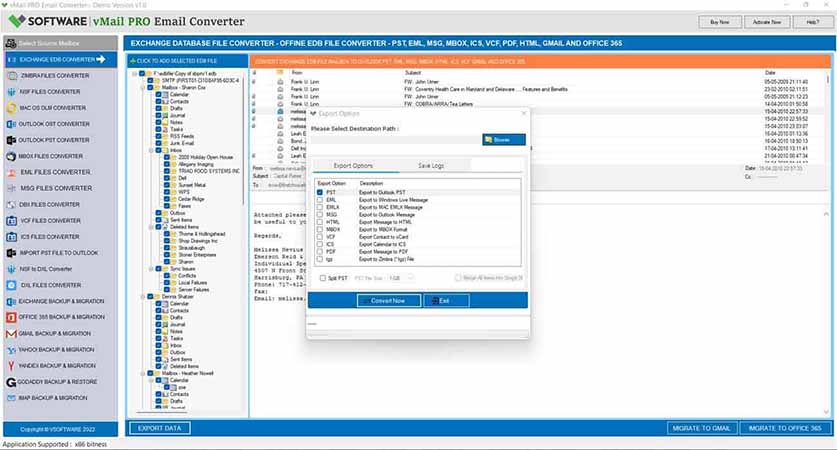
Task: Select the MSG Files Converter icon
Action: coord(11,188)
